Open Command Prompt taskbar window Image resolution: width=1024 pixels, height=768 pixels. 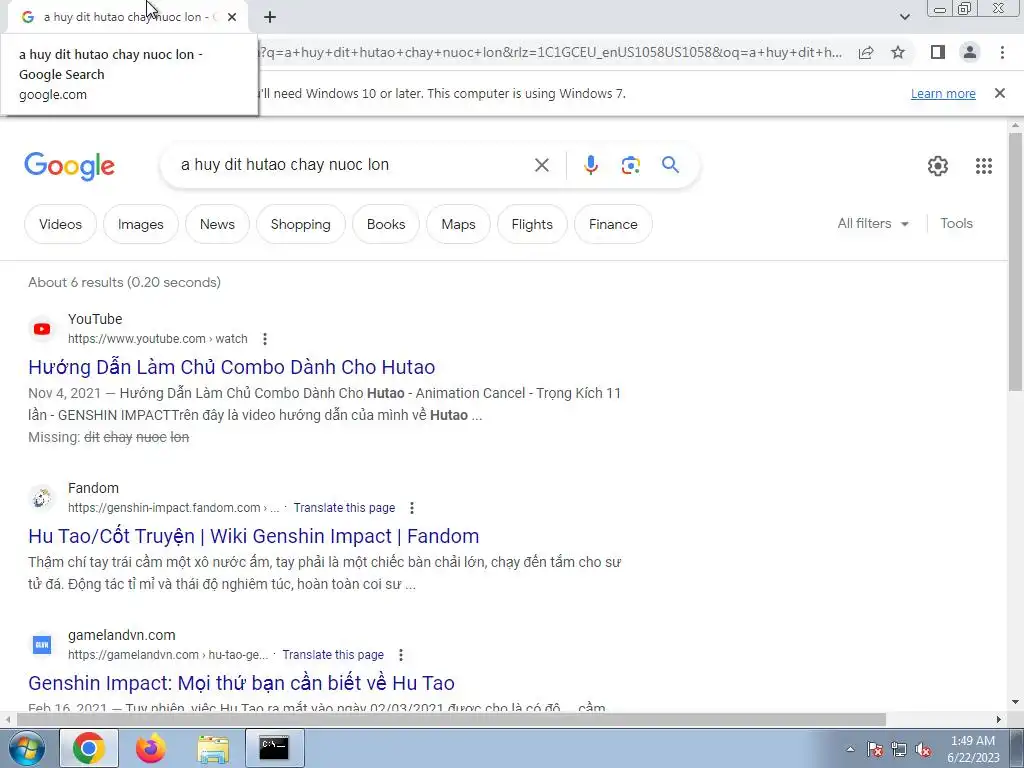274,748
